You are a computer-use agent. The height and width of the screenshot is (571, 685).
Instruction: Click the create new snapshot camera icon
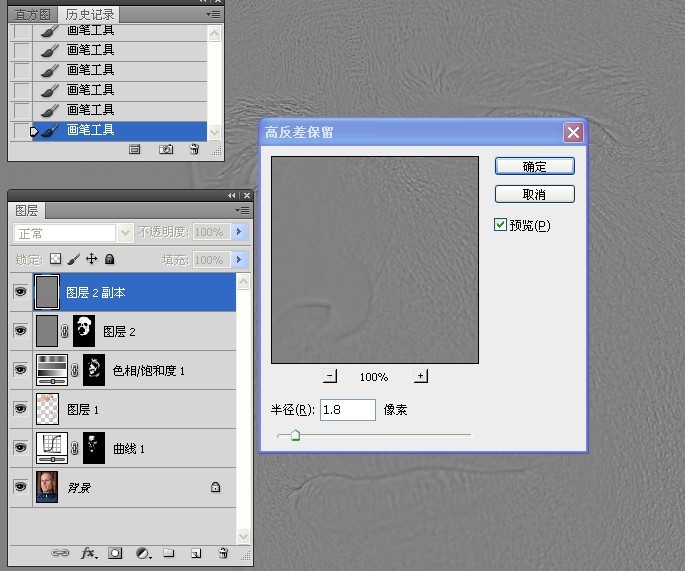point(166,149)
